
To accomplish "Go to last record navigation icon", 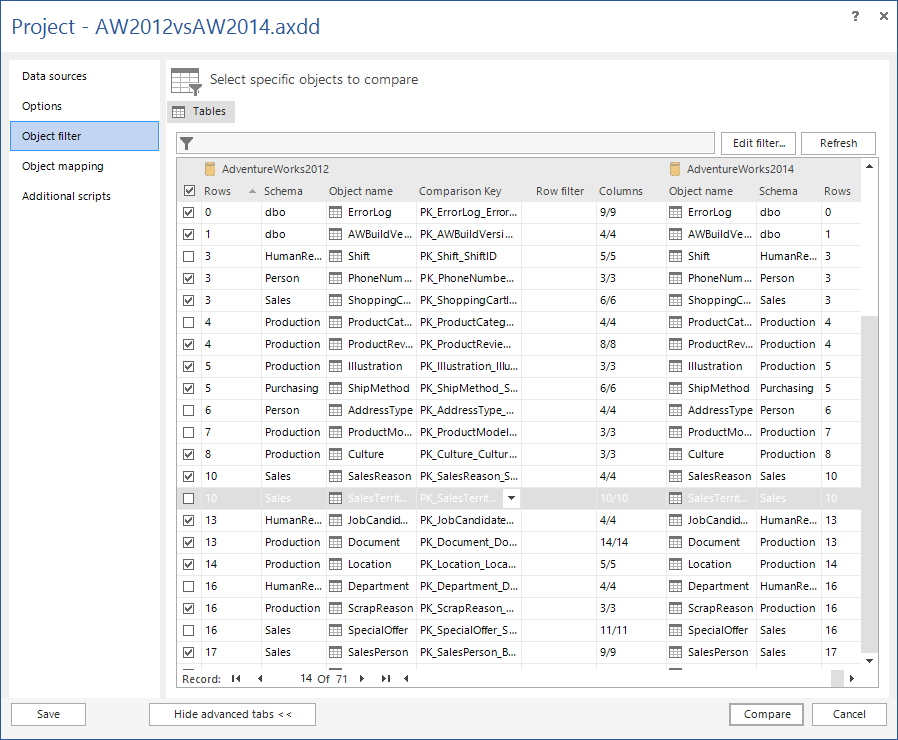I will (x=385, y=679).
